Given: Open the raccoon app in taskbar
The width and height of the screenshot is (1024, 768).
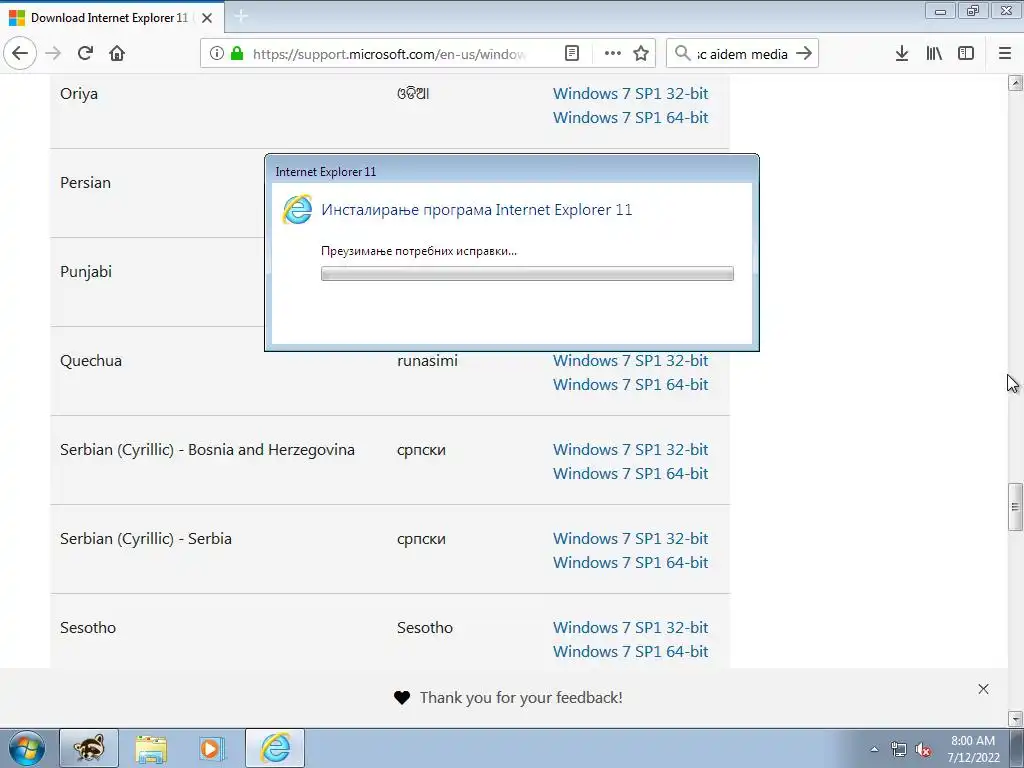Looking at the screenshot, I should tap(89, 748).
